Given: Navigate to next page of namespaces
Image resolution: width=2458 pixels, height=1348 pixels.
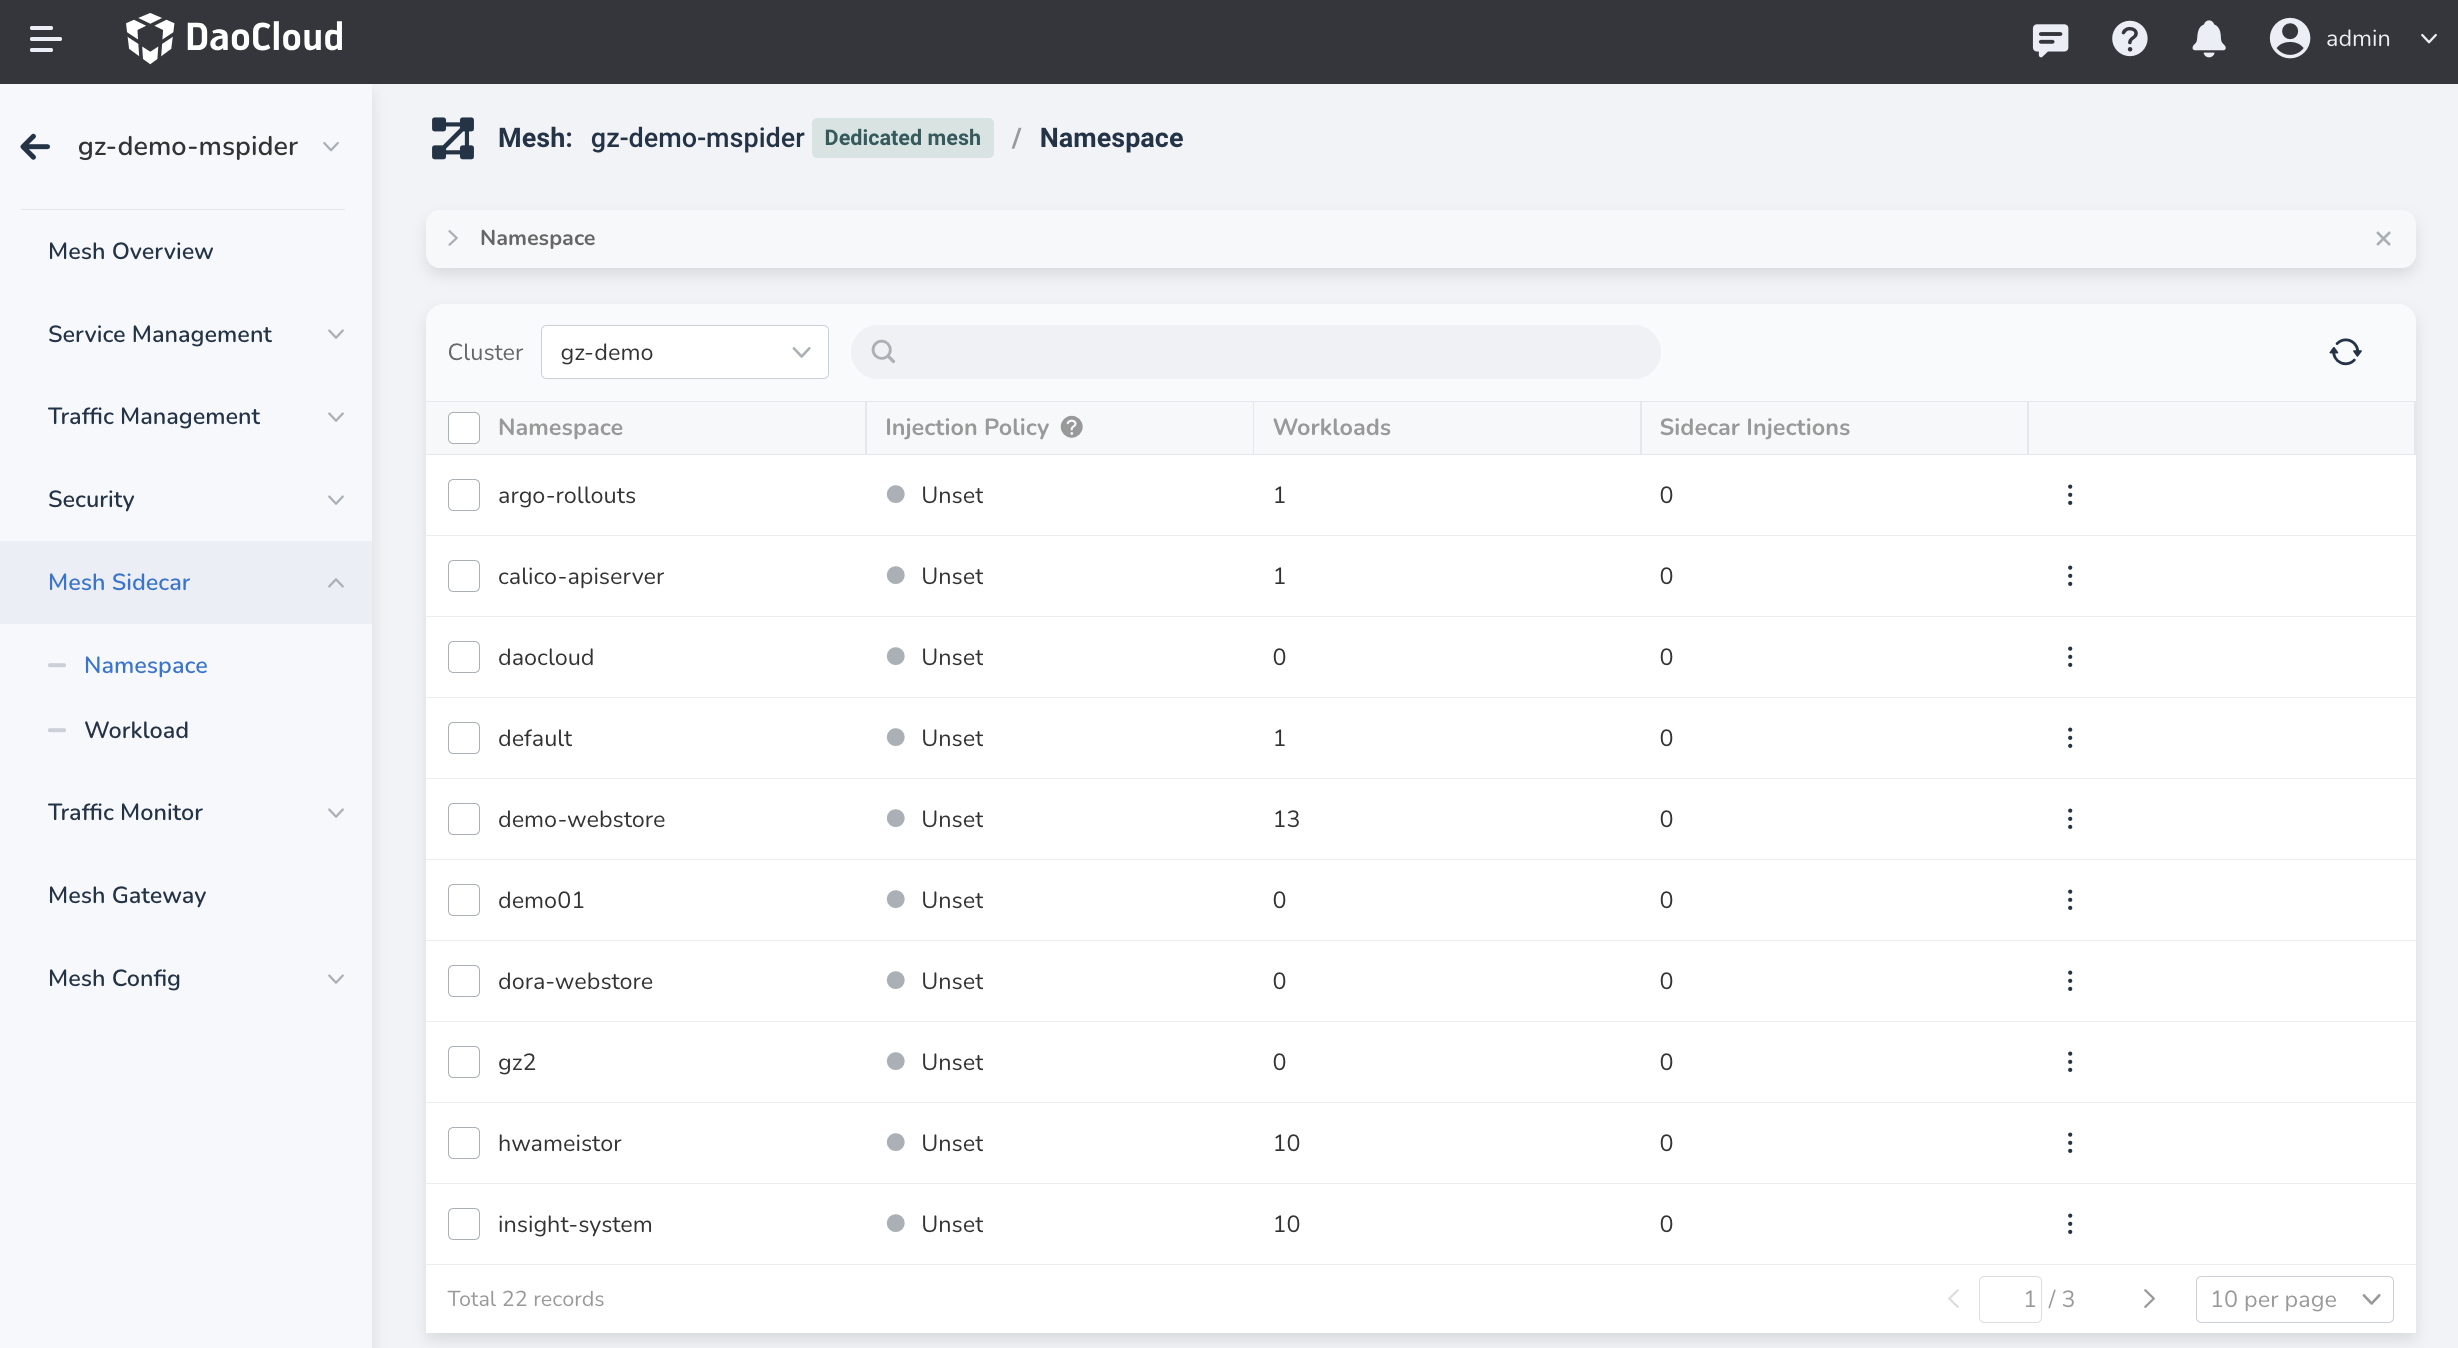Looking at the screenshot, I should pos(2150,1299).
